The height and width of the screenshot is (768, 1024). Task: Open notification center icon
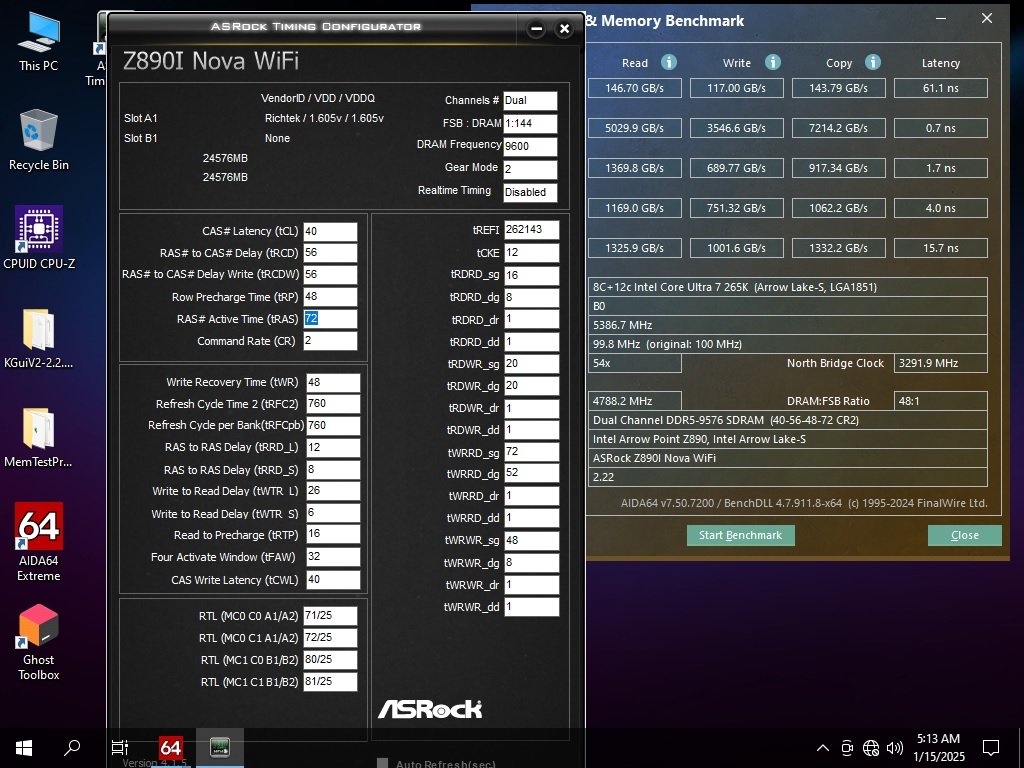(991, 748)
